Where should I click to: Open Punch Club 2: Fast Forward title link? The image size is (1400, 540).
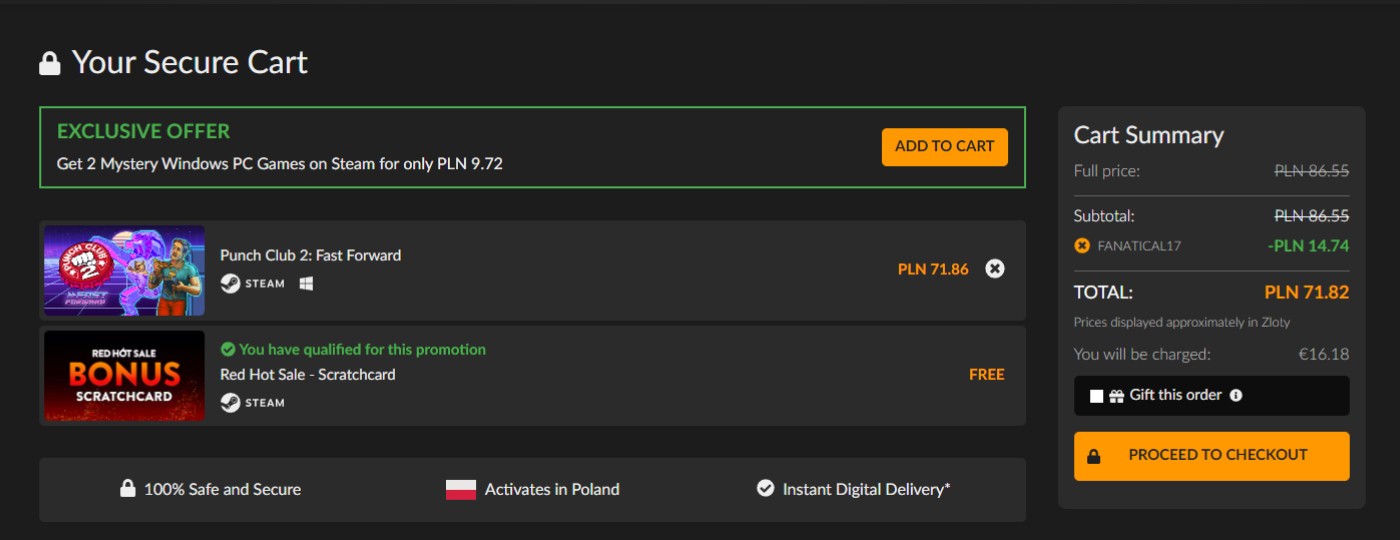[x=310, y=255]
